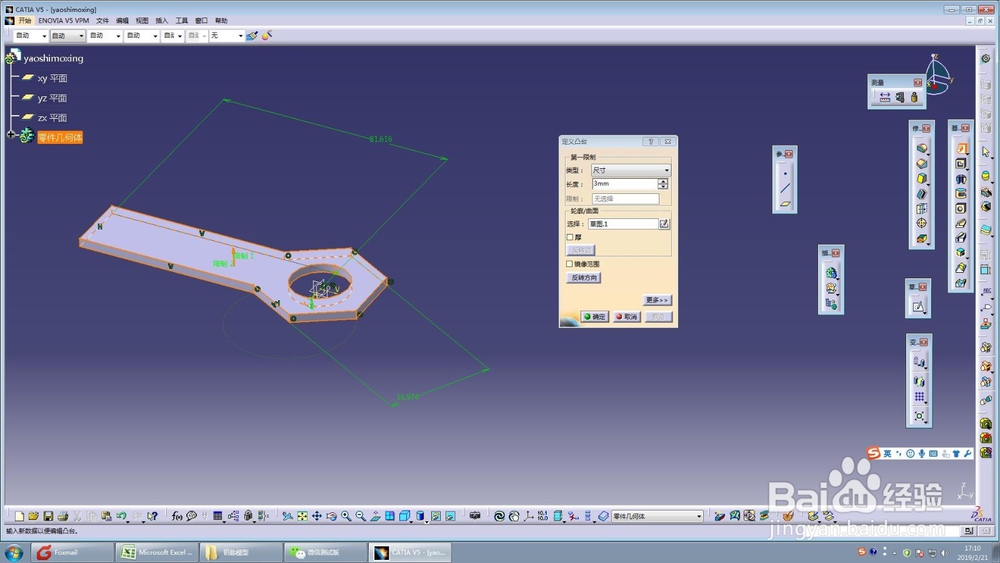The image size is (1000, 563).
Task: Activate the Pan arrows tool
Action: click(317, 516)
